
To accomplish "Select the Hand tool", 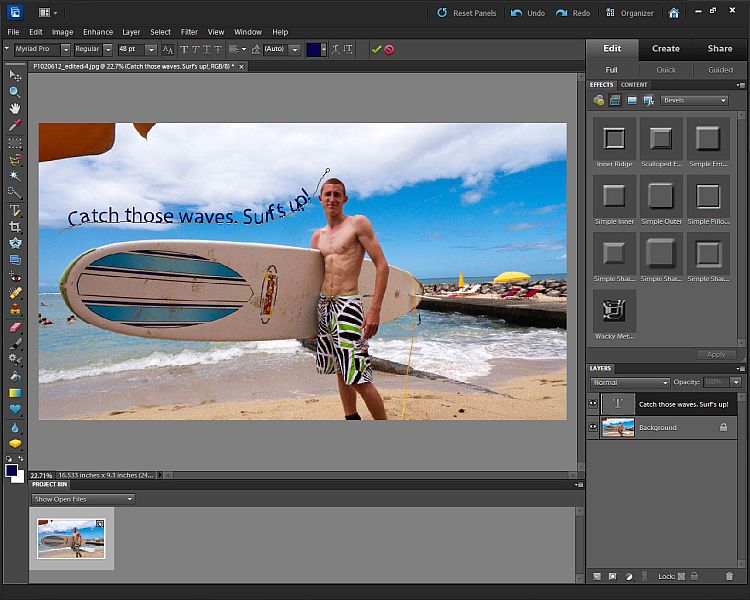I will pos(15,108).
